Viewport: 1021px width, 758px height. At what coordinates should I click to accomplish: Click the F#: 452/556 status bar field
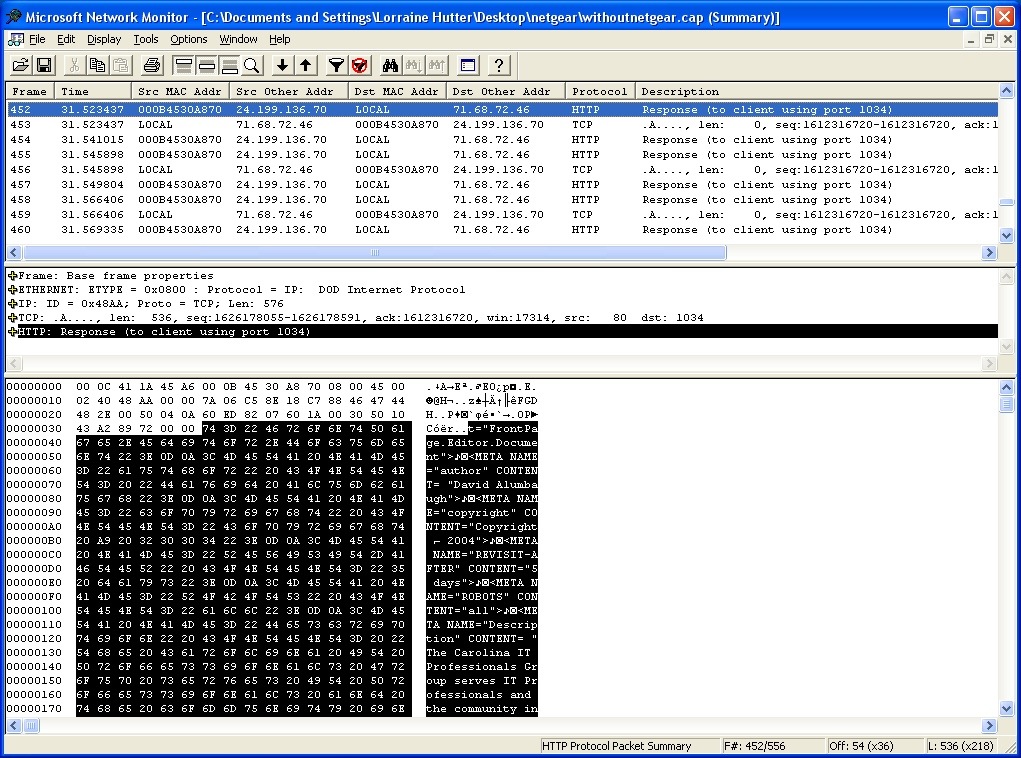[x=773, y=746]
